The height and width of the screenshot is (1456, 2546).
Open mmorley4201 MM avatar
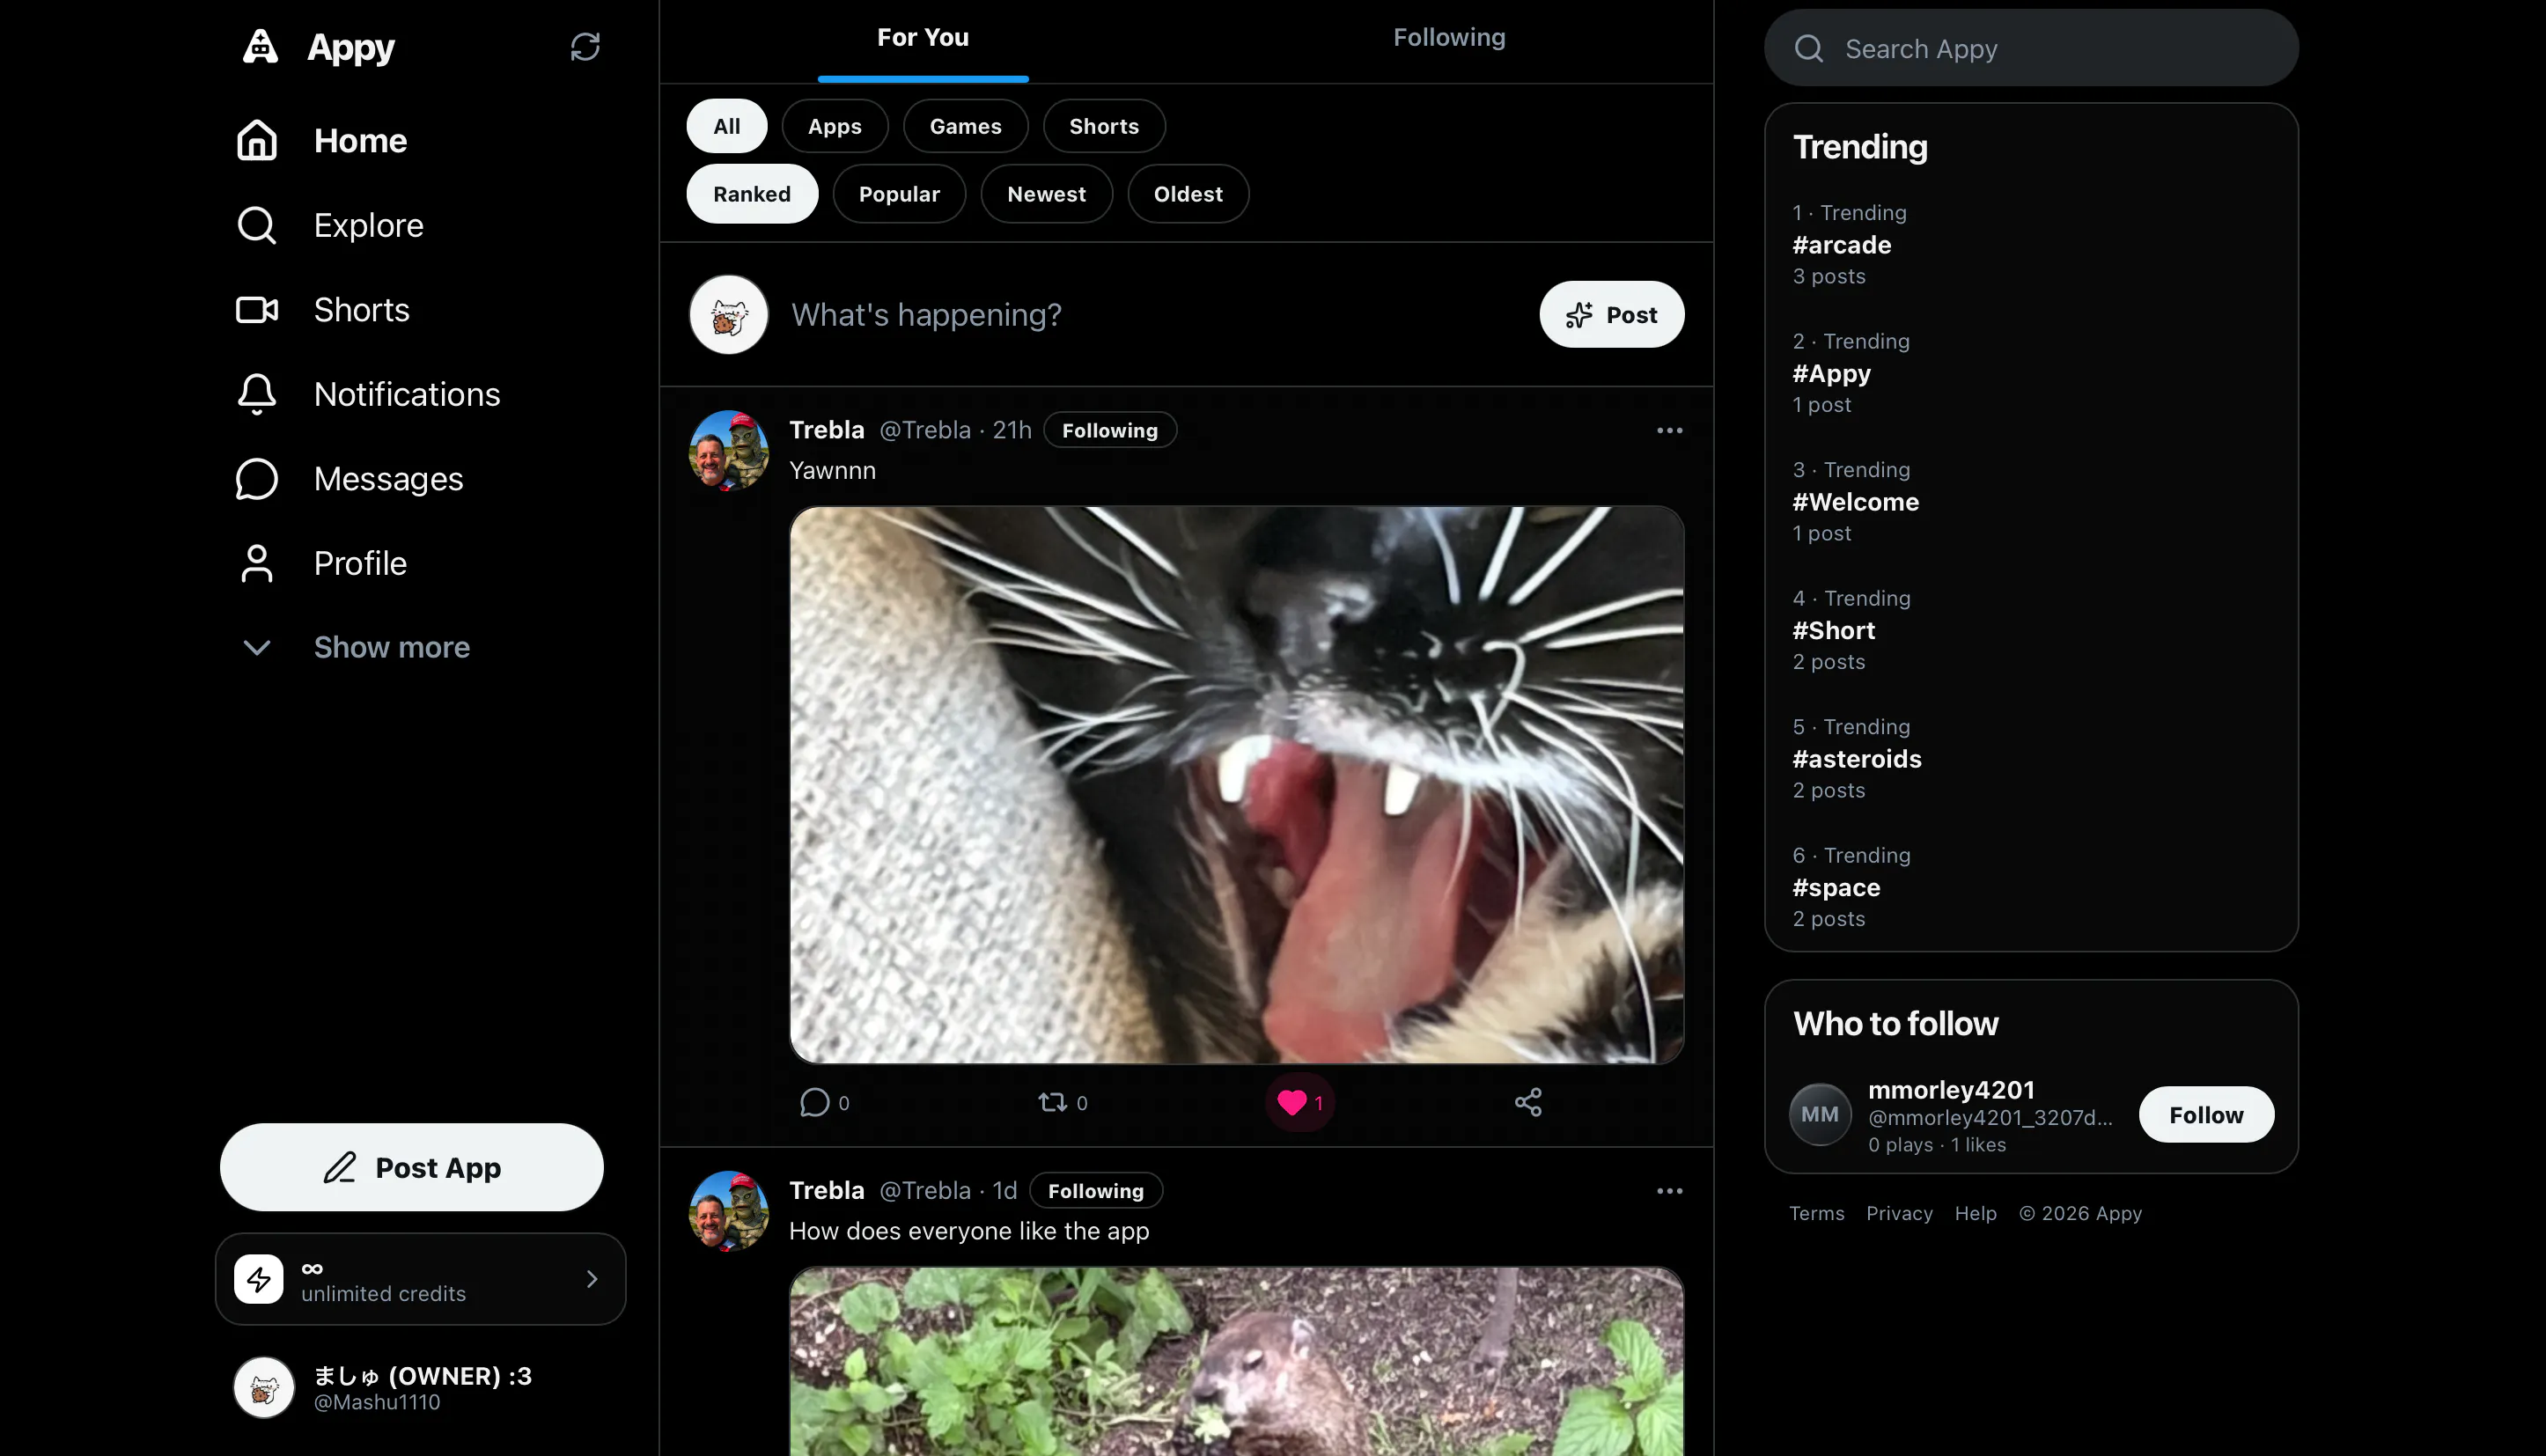(1820, 1115)
